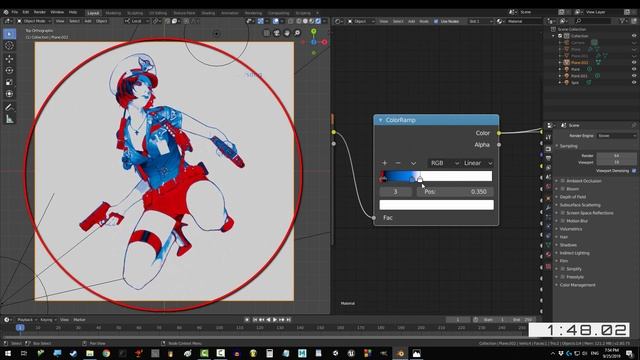Collapse the ColorRamp node with its header triangle
Image resolution: width=640 pixels, height=360 pixels.
pyautogui.click(x=380, y=120)
